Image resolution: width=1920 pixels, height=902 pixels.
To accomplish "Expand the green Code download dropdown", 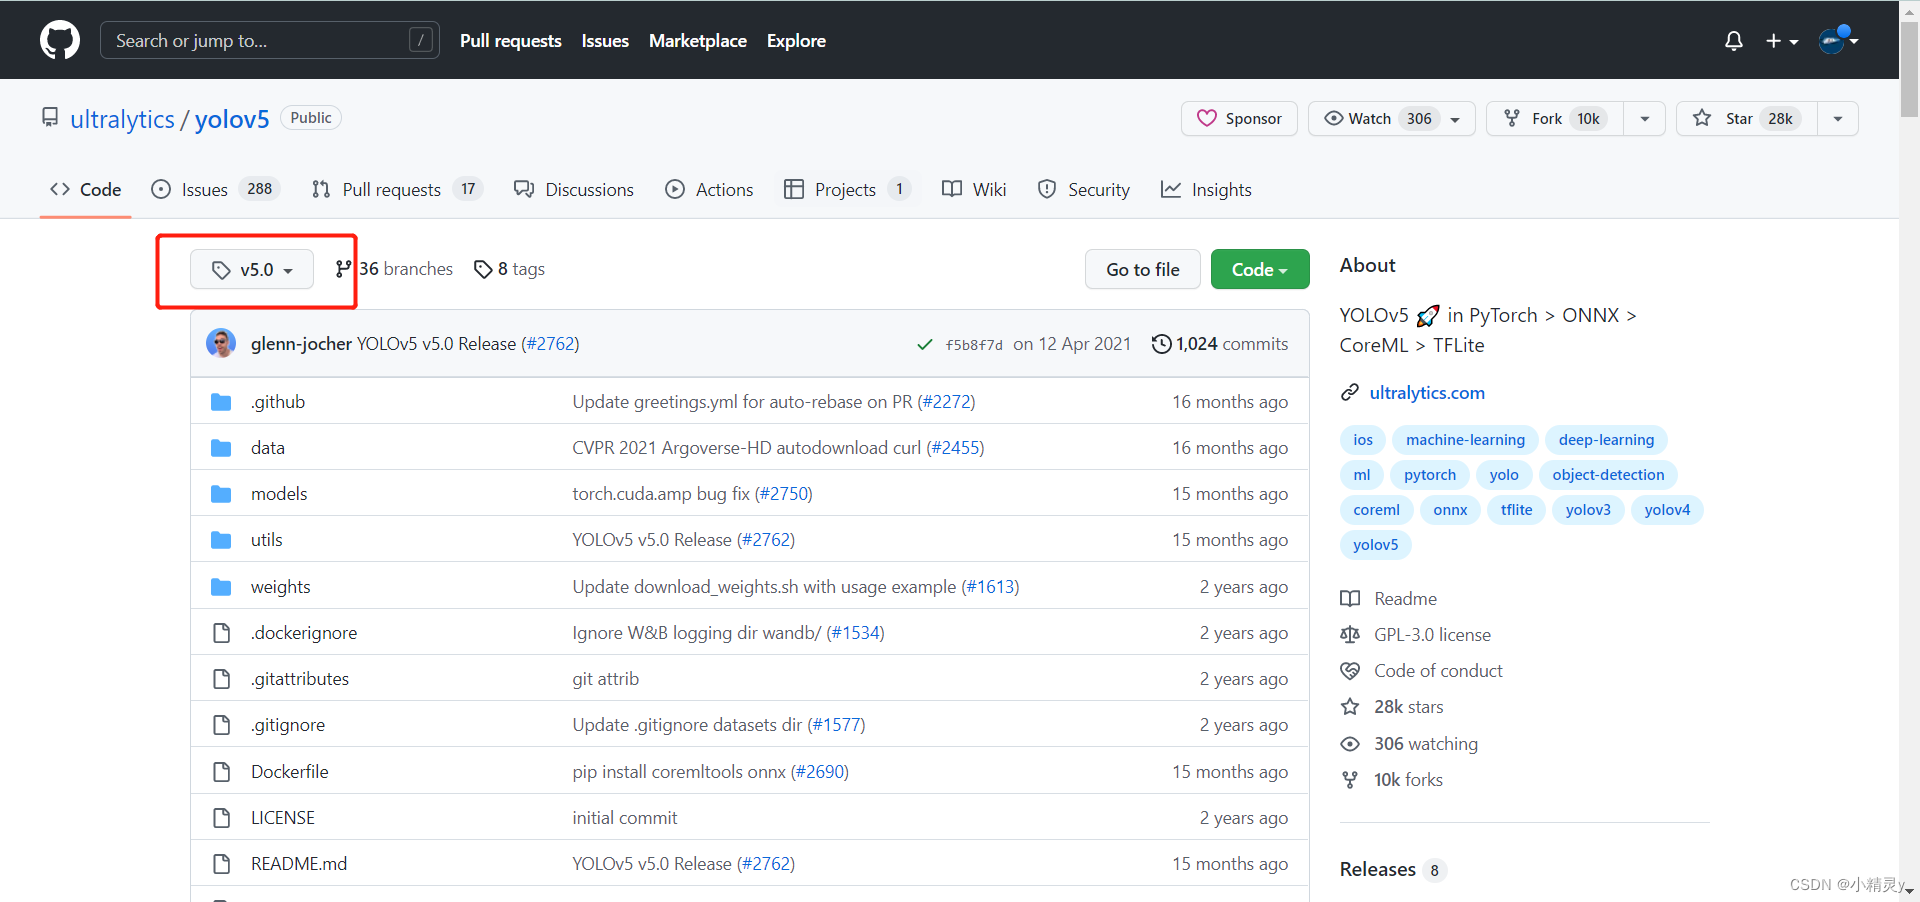I will pyautogui.click(x=1260, y=269).
